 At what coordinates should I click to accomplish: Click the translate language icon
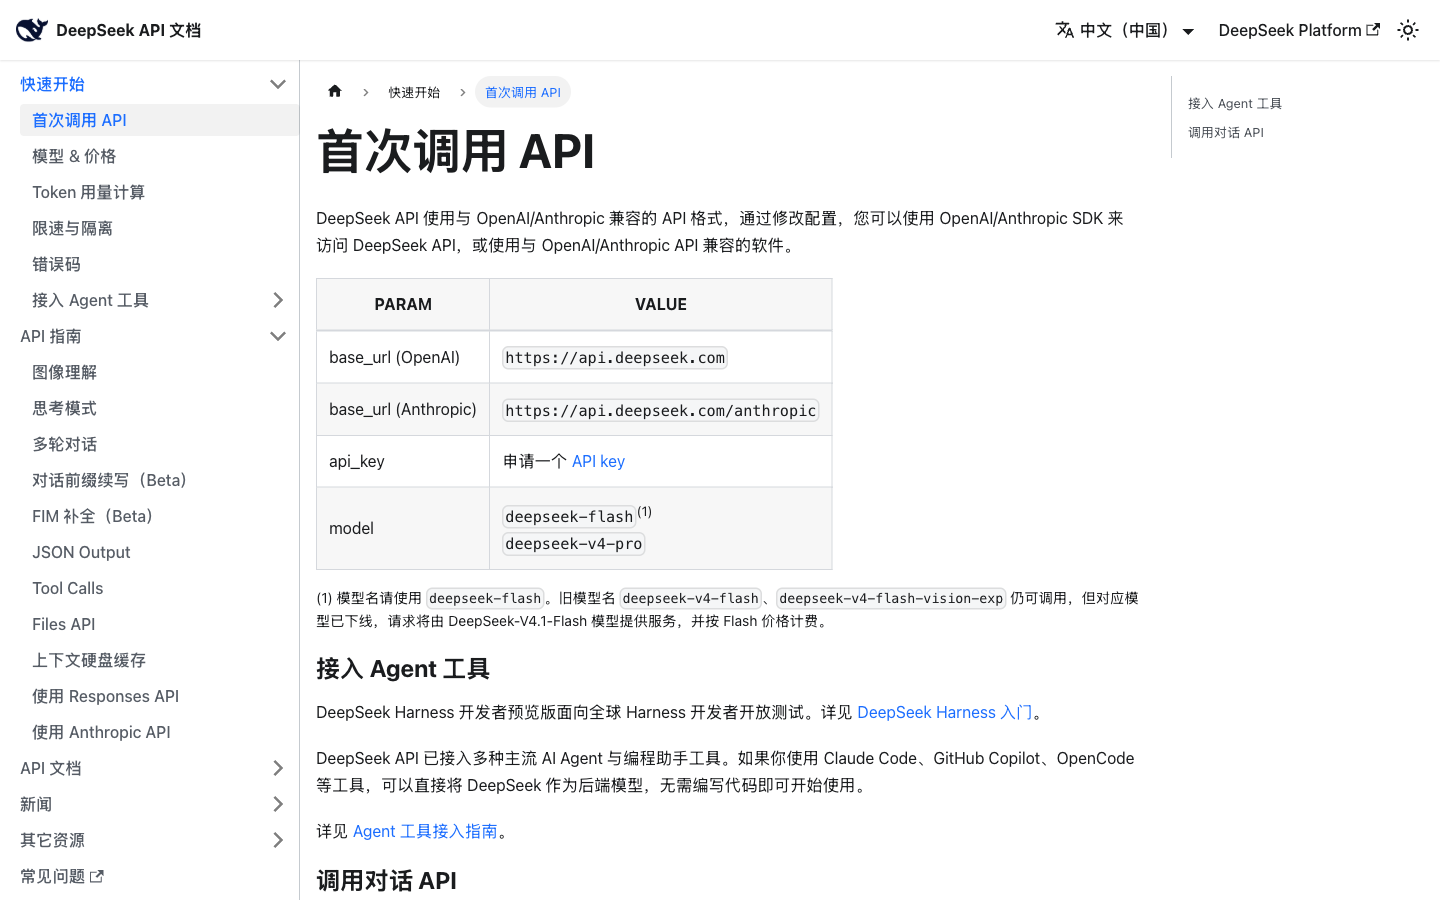[x=1065, y=30]
